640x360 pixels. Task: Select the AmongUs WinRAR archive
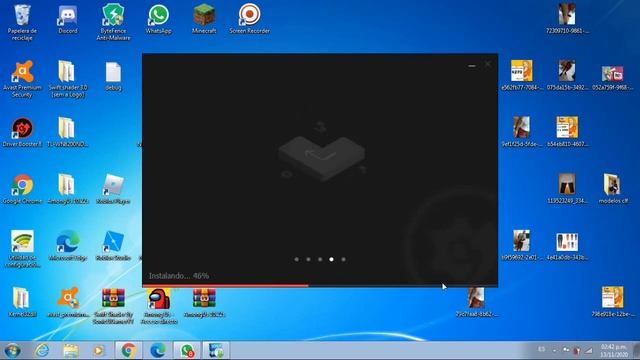pyautogui.click(x=204, y=302)
